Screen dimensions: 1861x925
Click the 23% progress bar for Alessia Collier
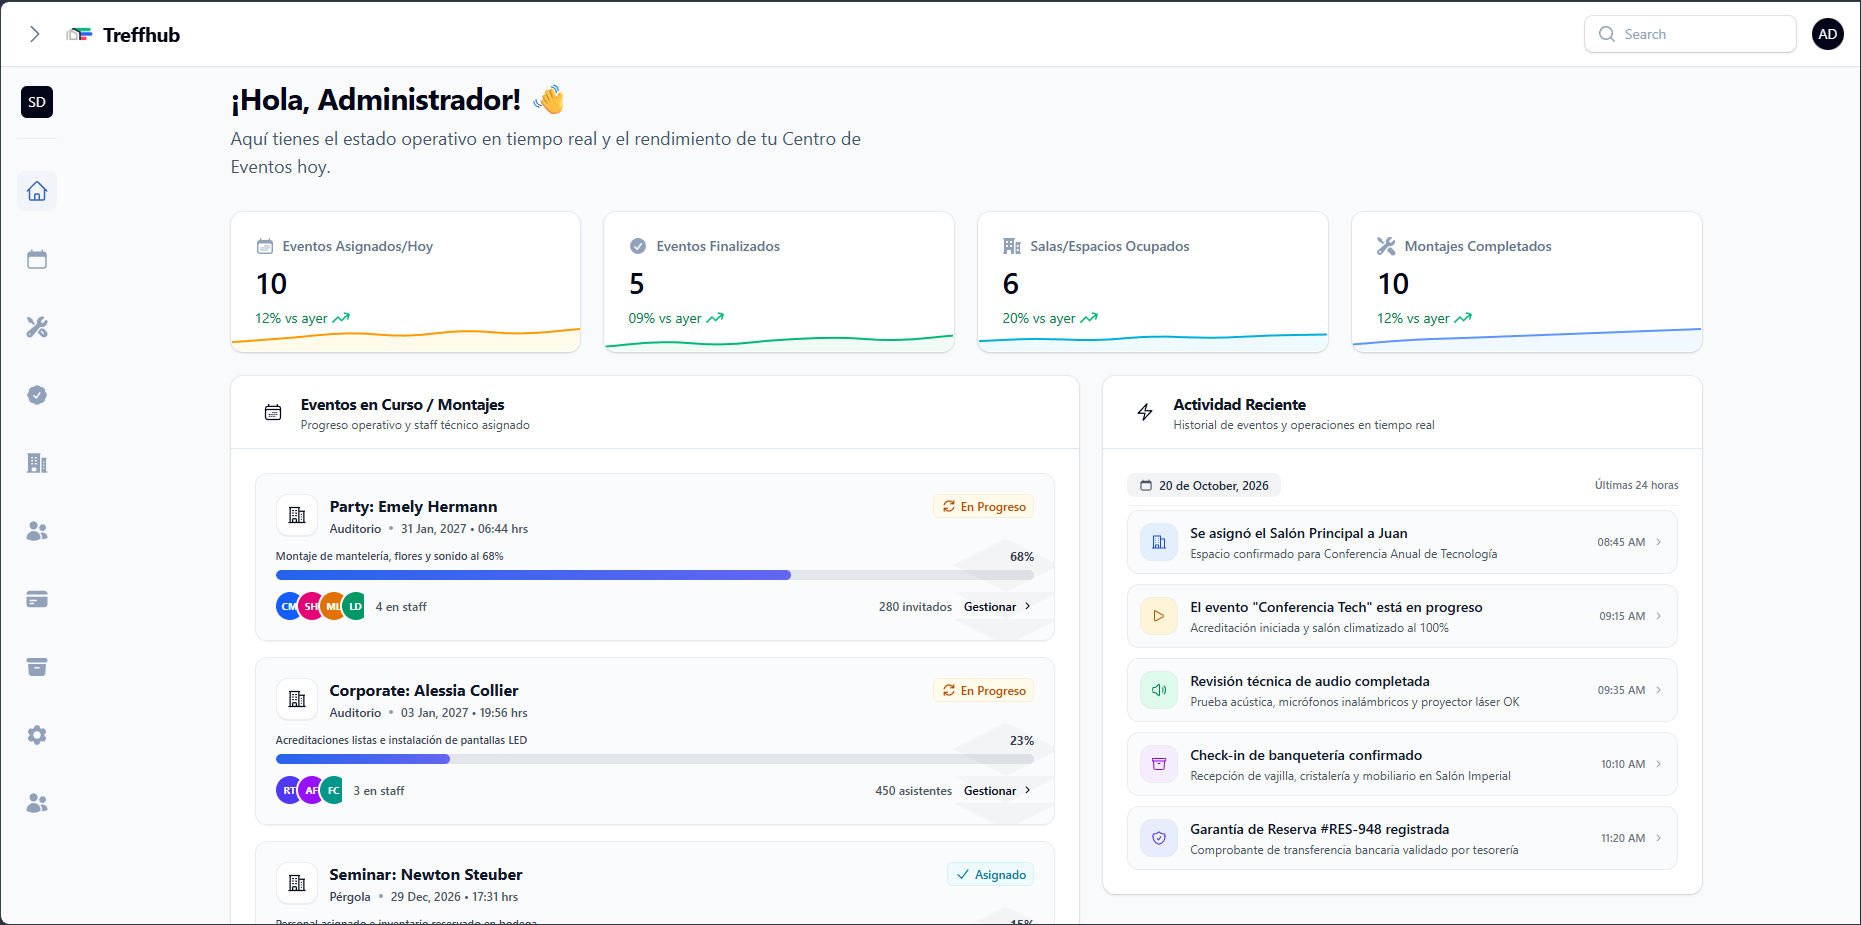coord(655,759)
